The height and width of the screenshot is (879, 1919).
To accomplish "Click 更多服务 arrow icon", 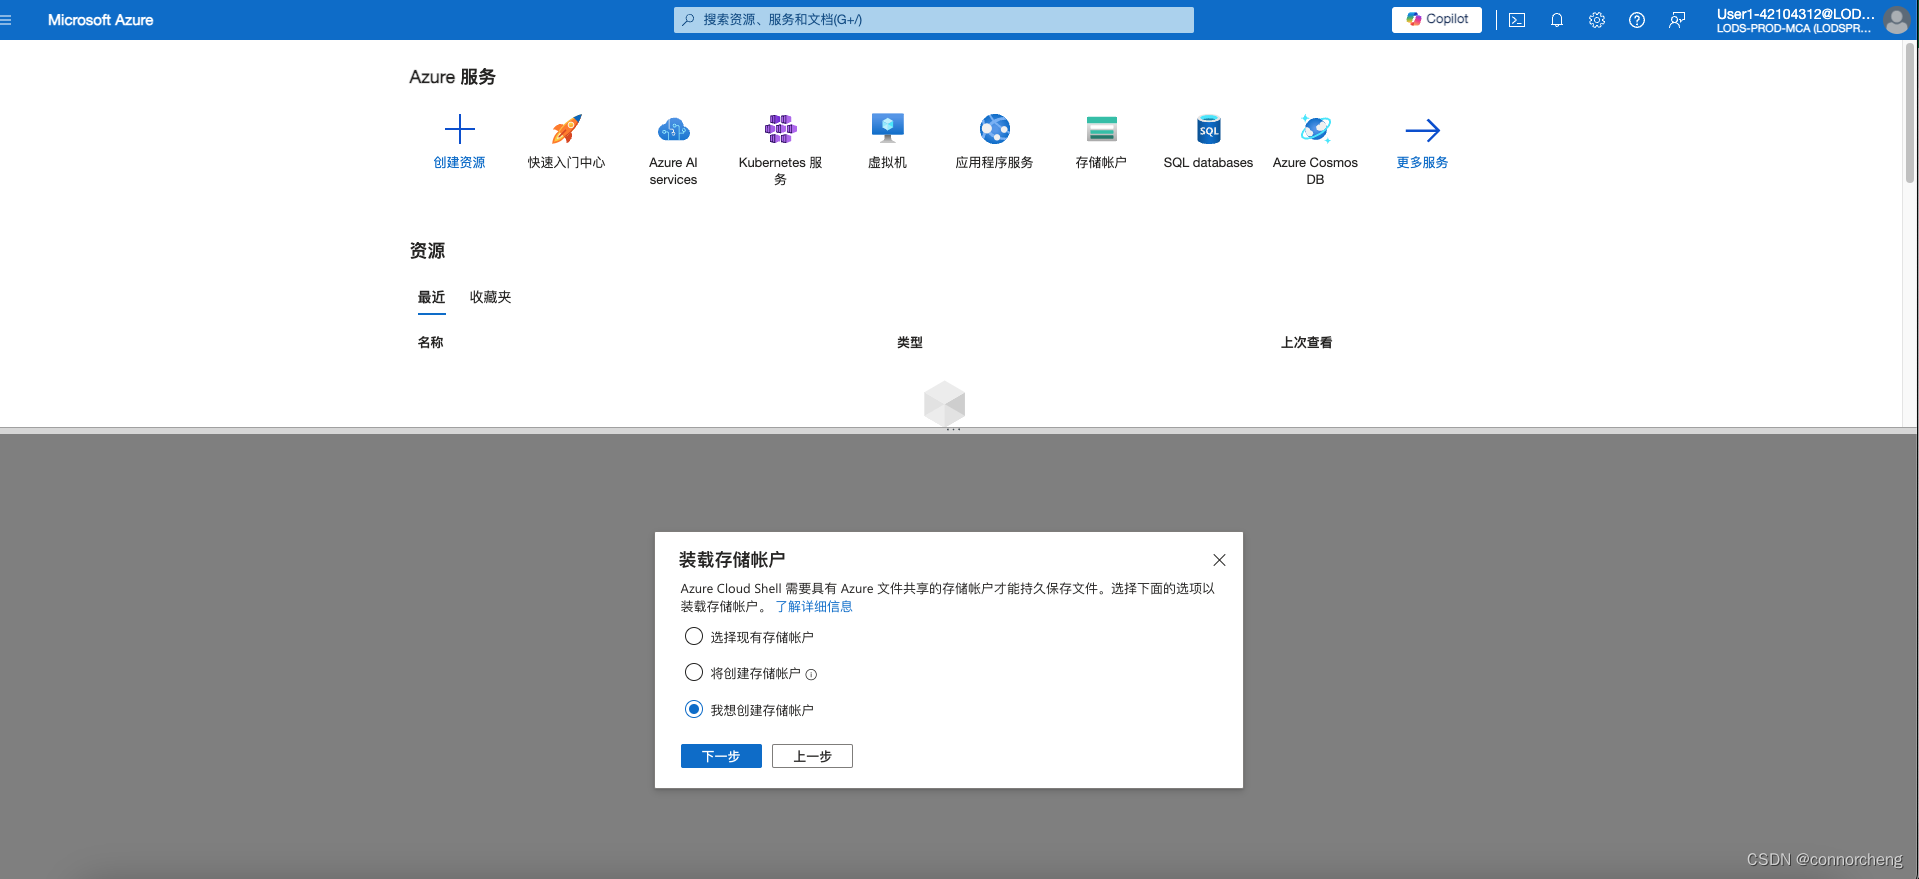I will 1422,130.
